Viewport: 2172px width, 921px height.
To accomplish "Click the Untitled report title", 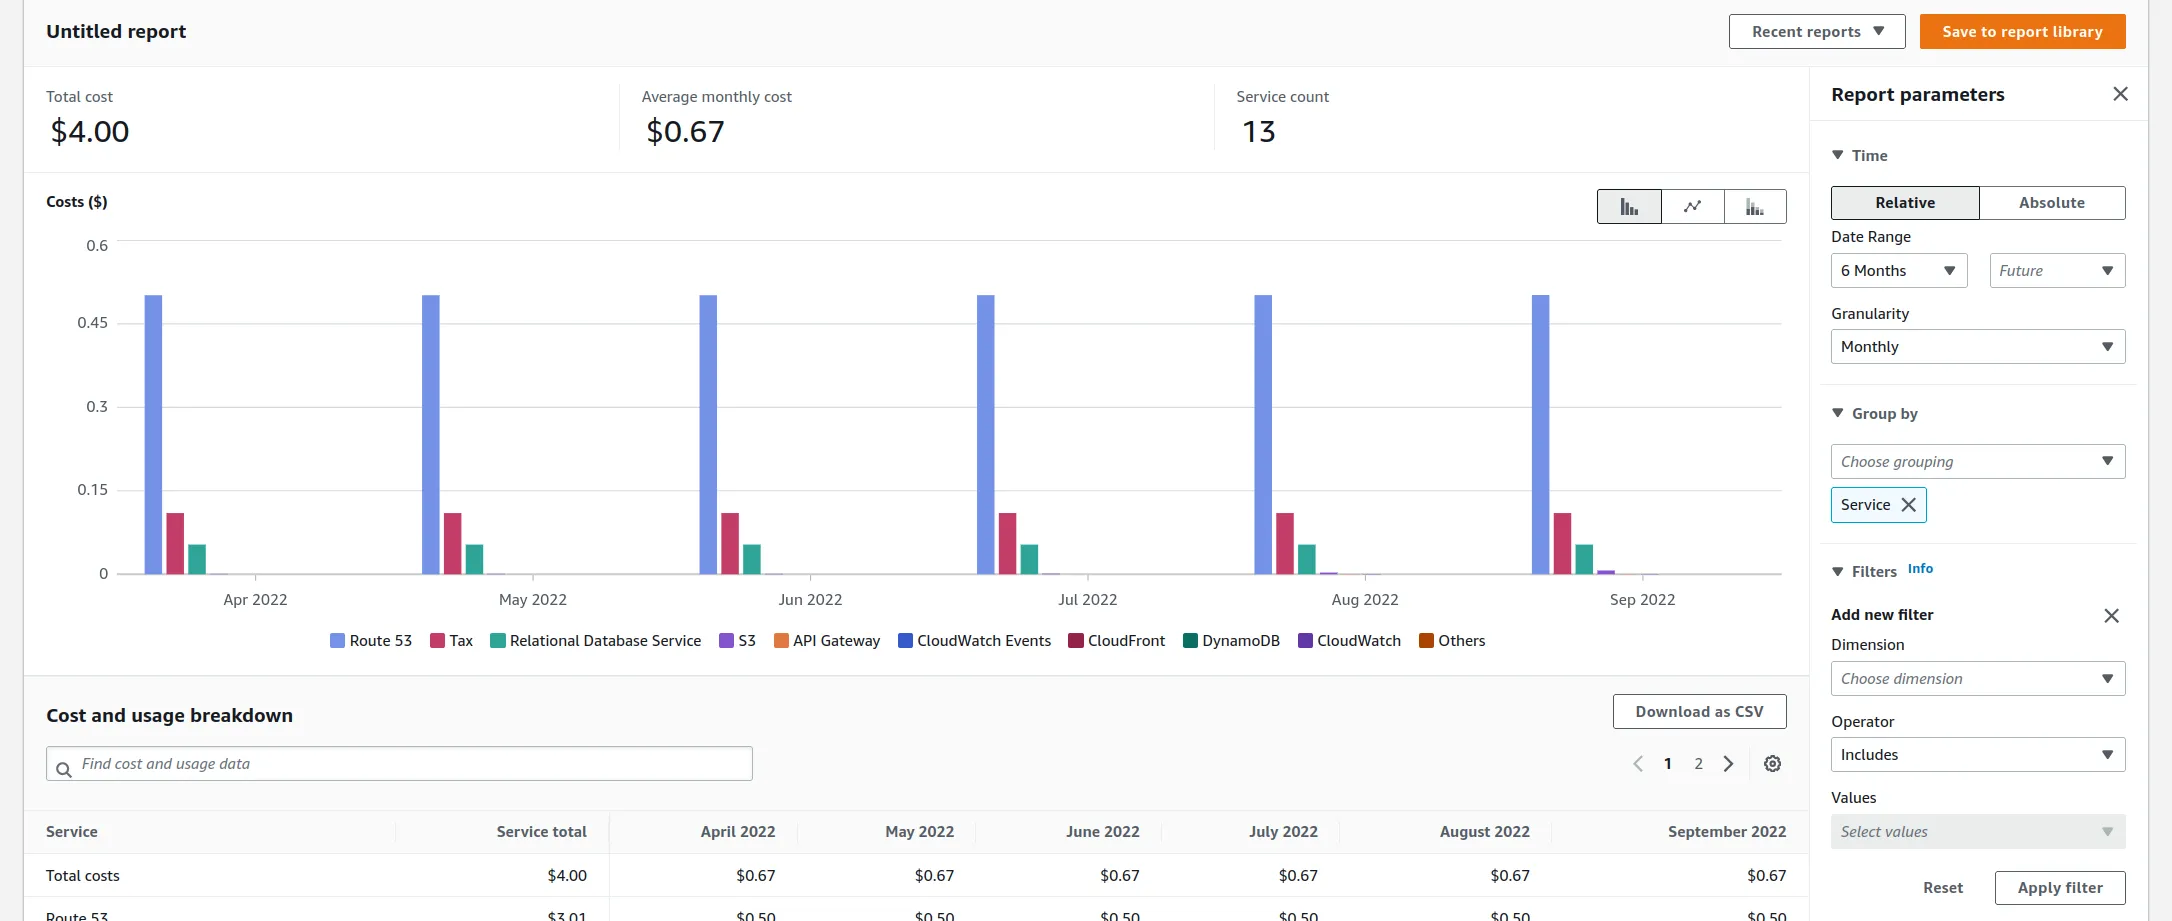I will click(116, 32).
